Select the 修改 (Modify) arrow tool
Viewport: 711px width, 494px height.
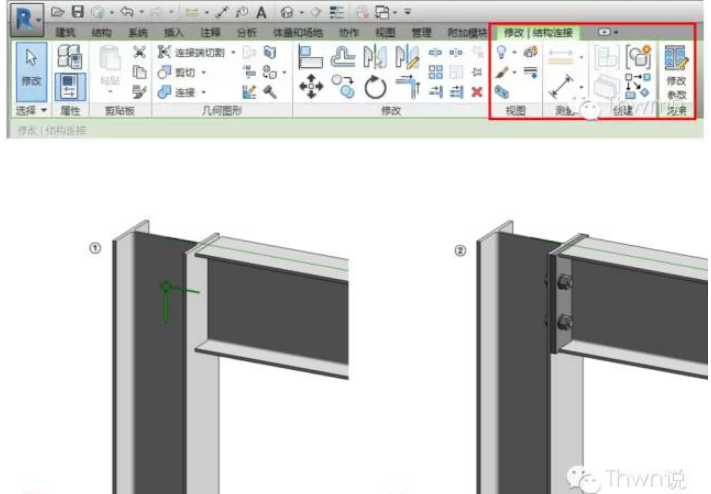coord(31,72)
